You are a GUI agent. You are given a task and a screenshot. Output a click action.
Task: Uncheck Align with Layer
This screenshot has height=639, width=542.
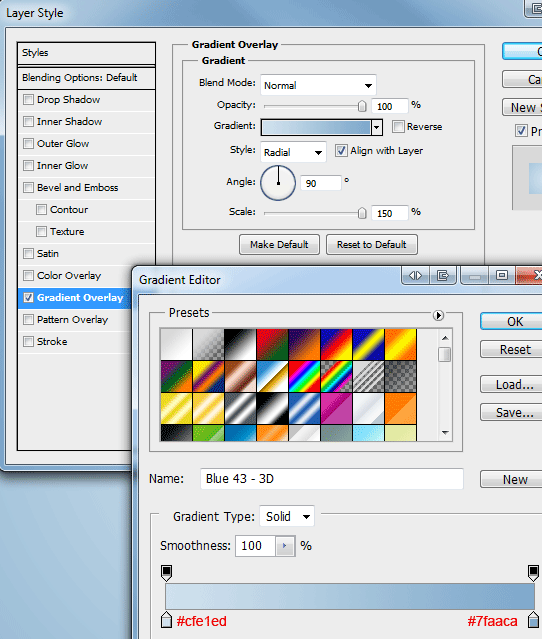(x=341, y=151)
